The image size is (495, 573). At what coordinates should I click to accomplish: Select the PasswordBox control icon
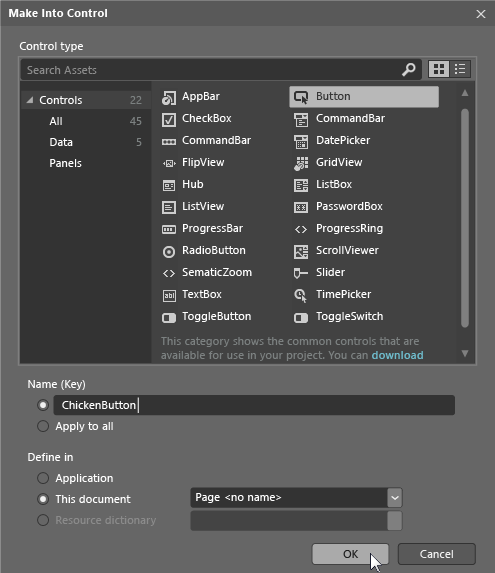click(301, 208)
